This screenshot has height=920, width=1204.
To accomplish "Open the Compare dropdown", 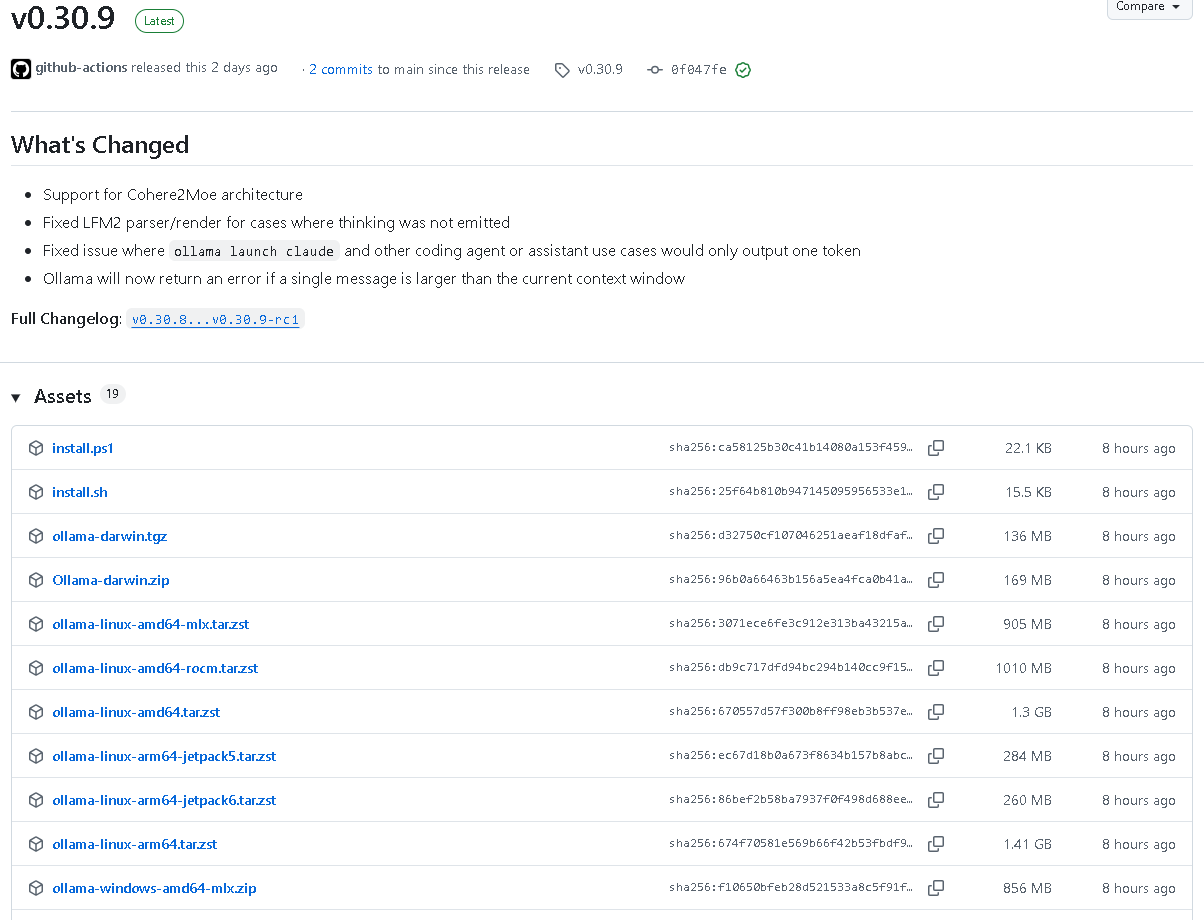I will 1149,7.
